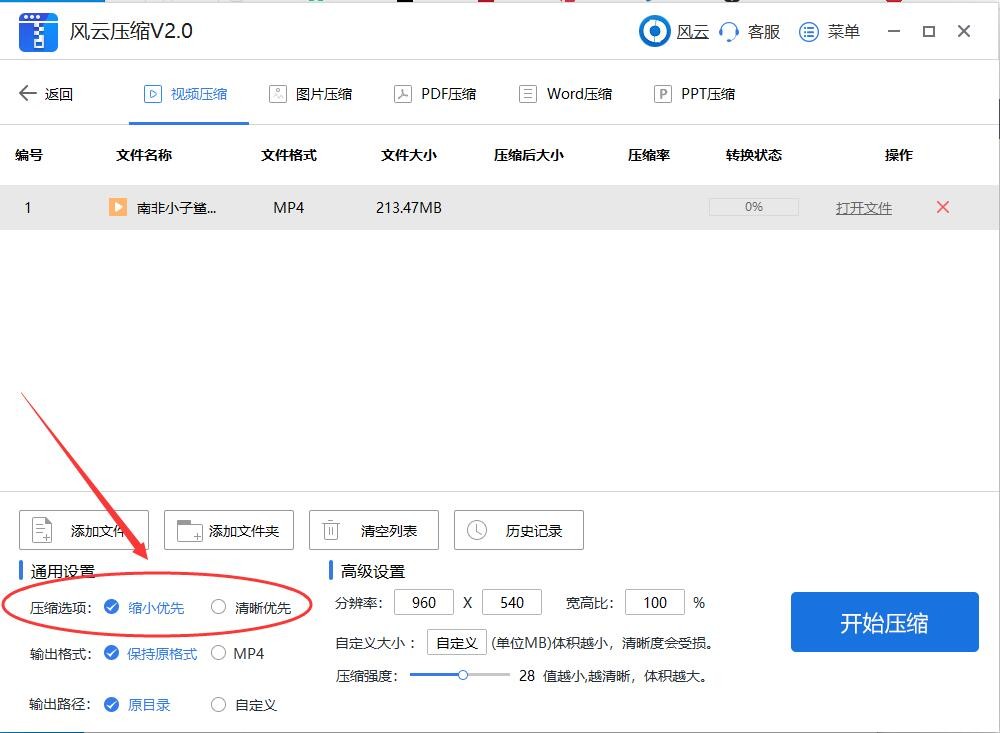The height and width of the screenshot is (733, 1000).
Task: Open the 自定义 custom size selector
Action: pyautogui.click(x=456, y=642)
